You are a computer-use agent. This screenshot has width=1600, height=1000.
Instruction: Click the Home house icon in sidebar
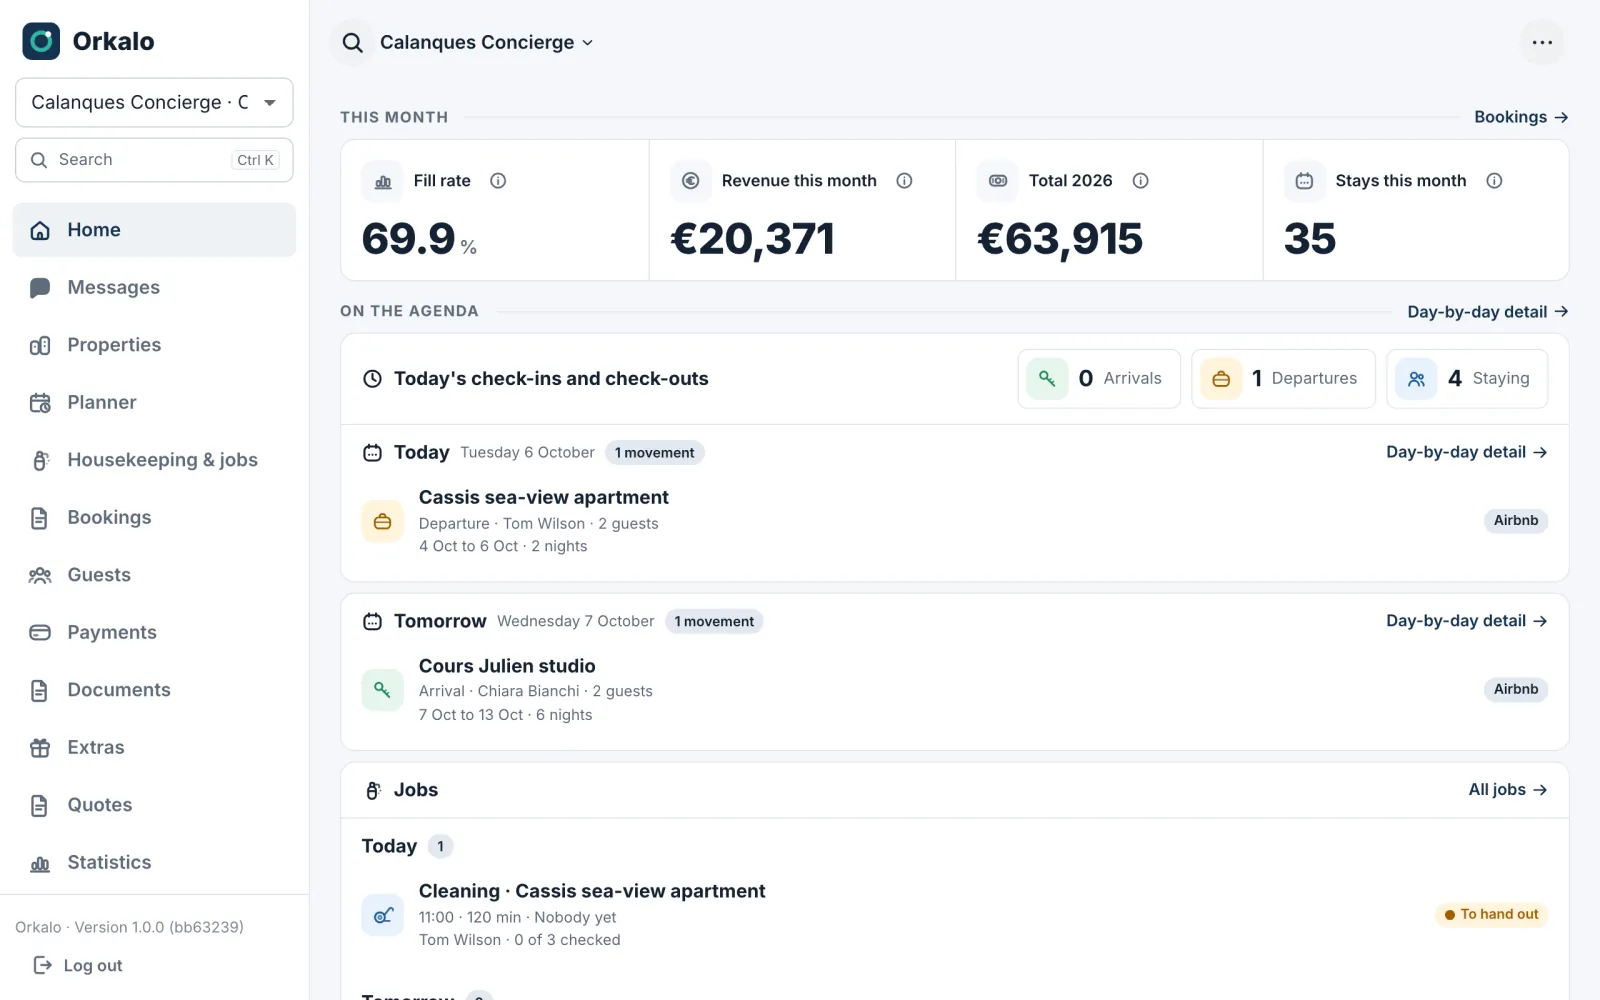pos(40,230)
